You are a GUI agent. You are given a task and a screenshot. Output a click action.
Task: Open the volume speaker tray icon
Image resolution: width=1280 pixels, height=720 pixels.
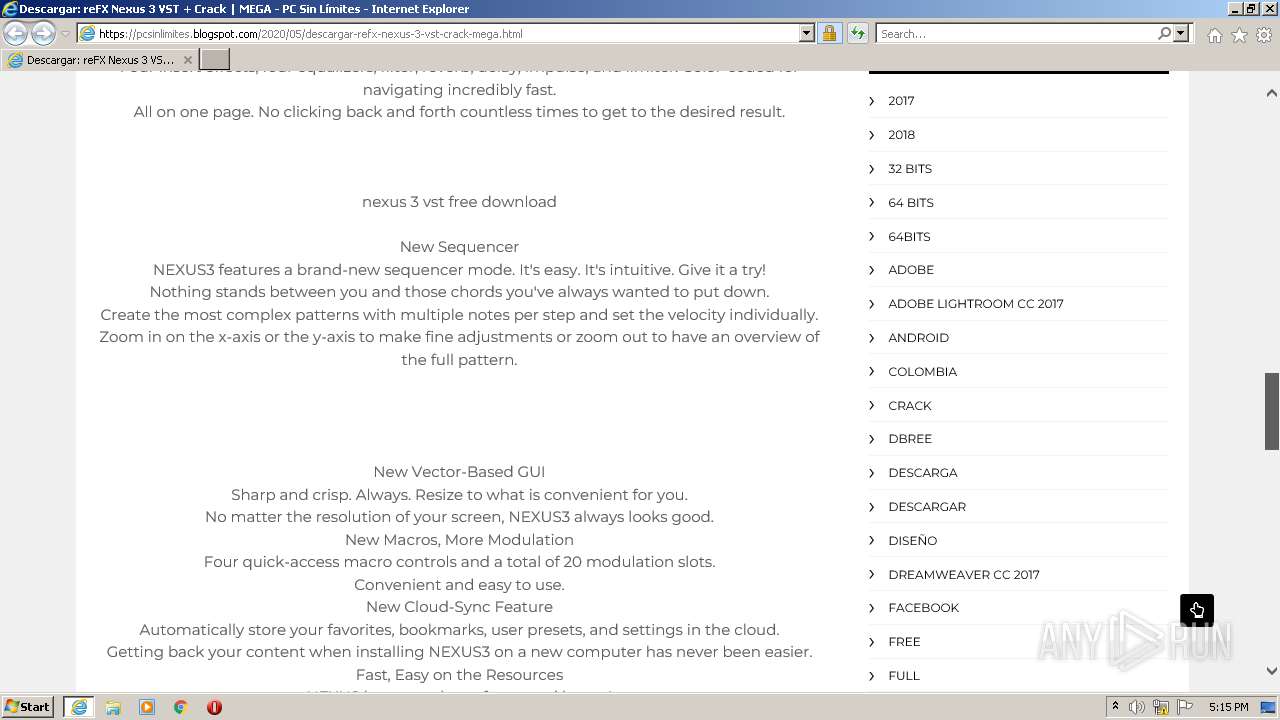1137,707
